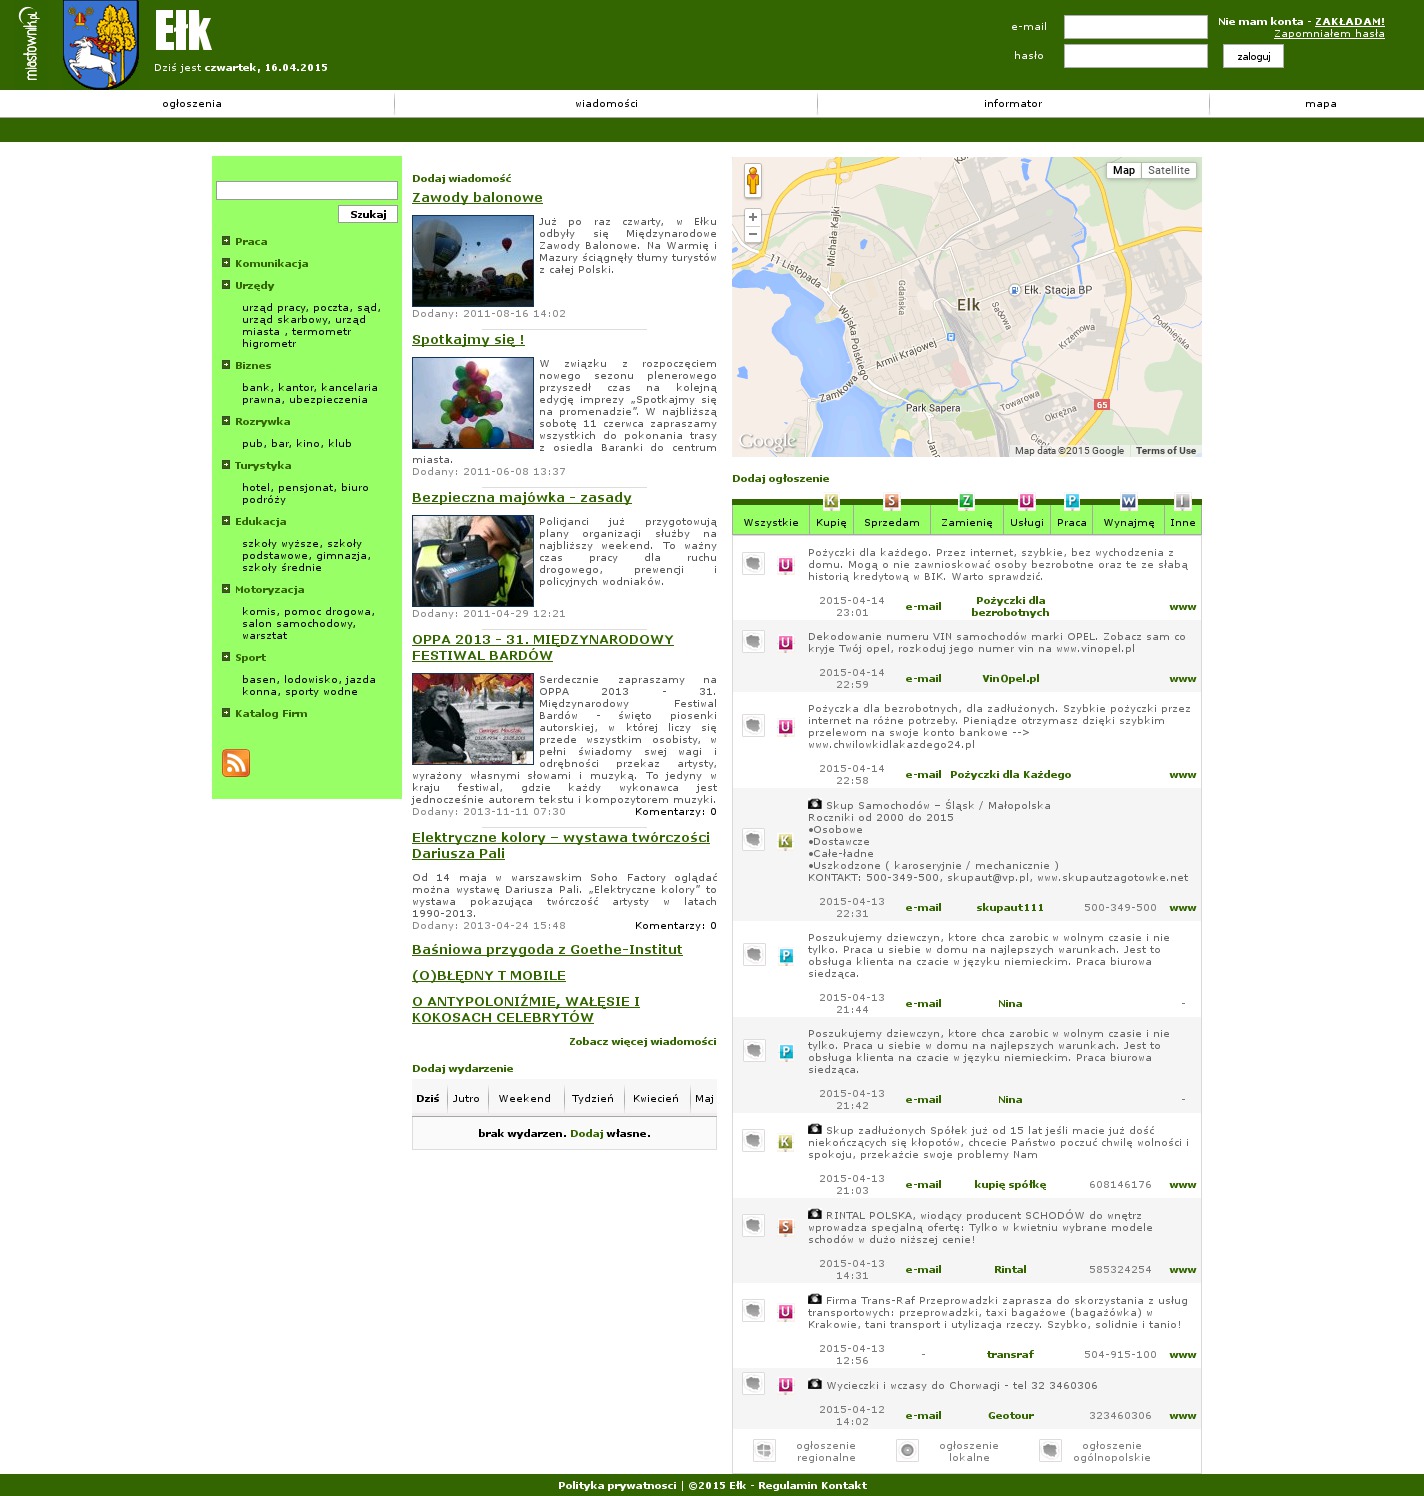This screenshot has height=1496, width=1424.
Task: Show all ads with Wszystkie tab
Action: click(x=771, y=522)
